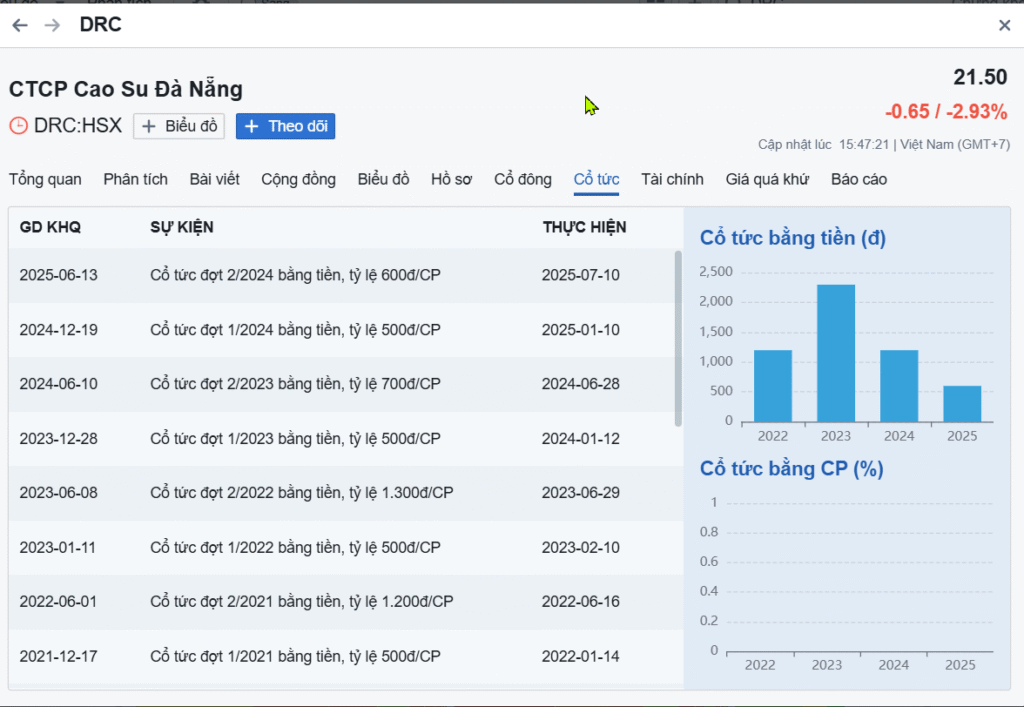Go to the Báo cáo tab

click(858, 179)
